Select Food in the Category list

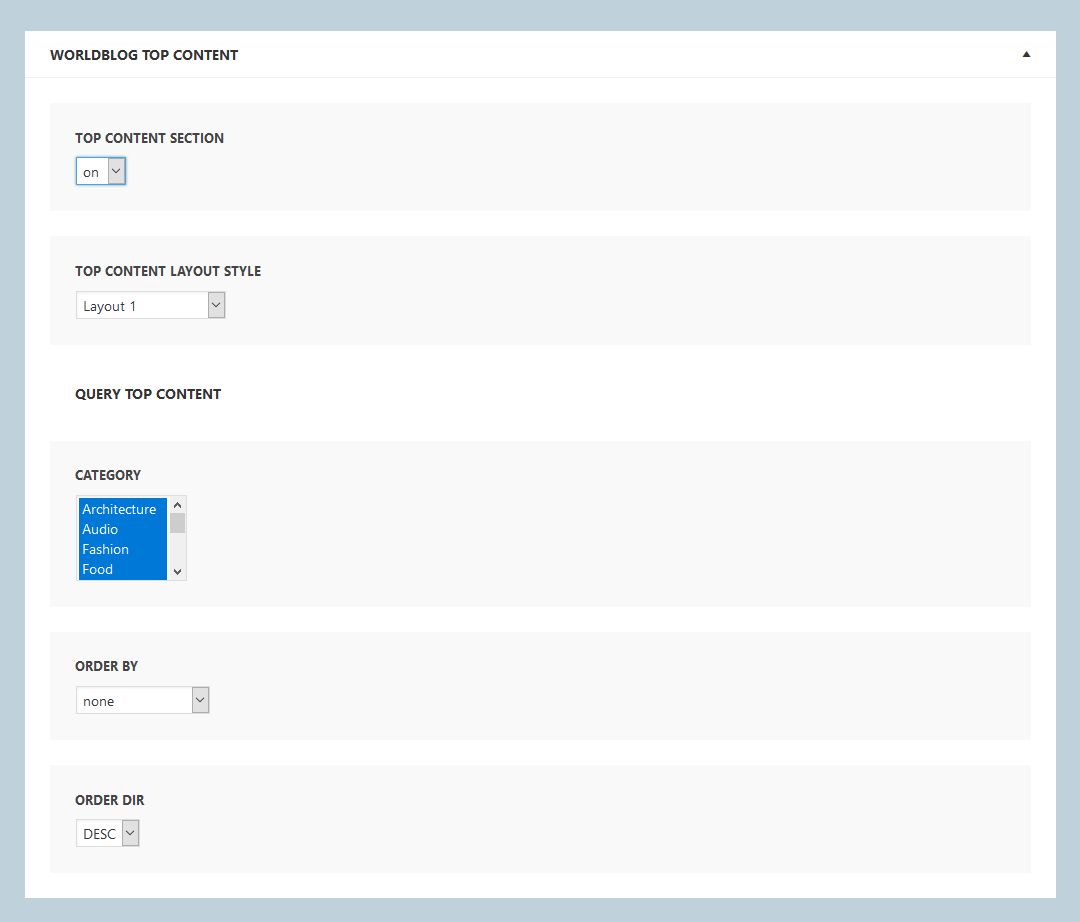pyautogui.click(x=123, y=569)
